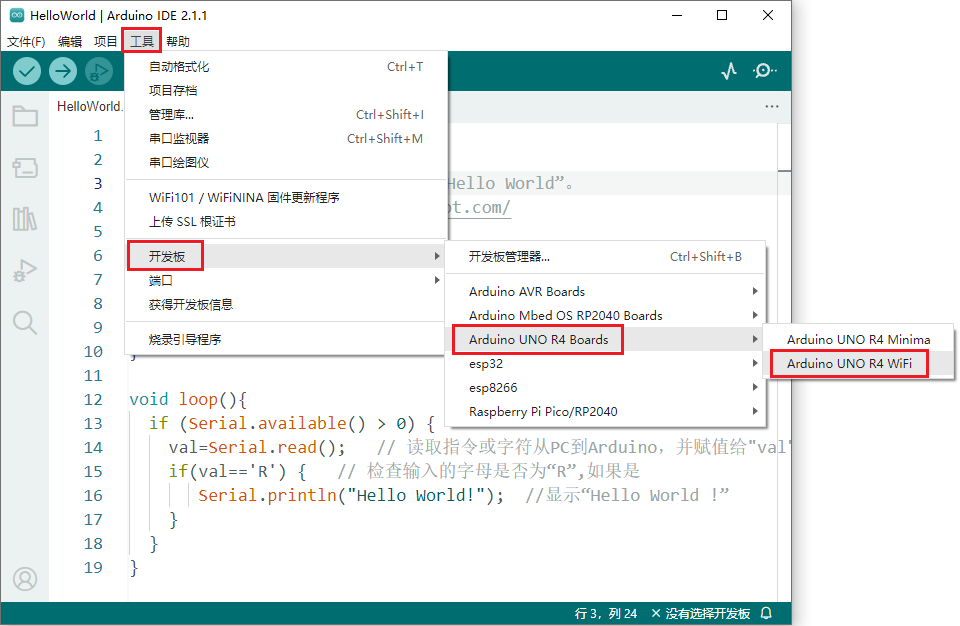Viewport: 960px width, 626px height.
Task: Expand the esp32 boards submenu
Action: [605, 363]
